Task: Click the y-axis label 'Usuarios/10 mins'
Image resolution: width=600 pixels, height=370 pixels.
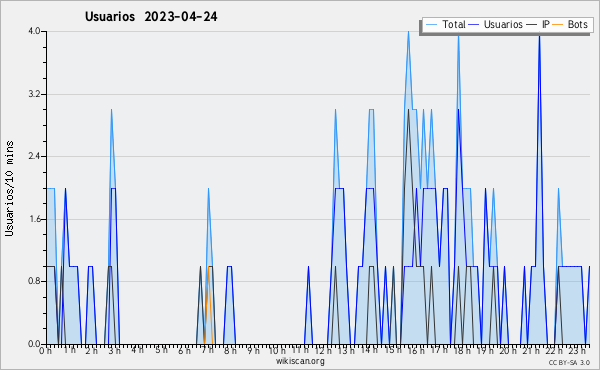Action: coord(9,189)
